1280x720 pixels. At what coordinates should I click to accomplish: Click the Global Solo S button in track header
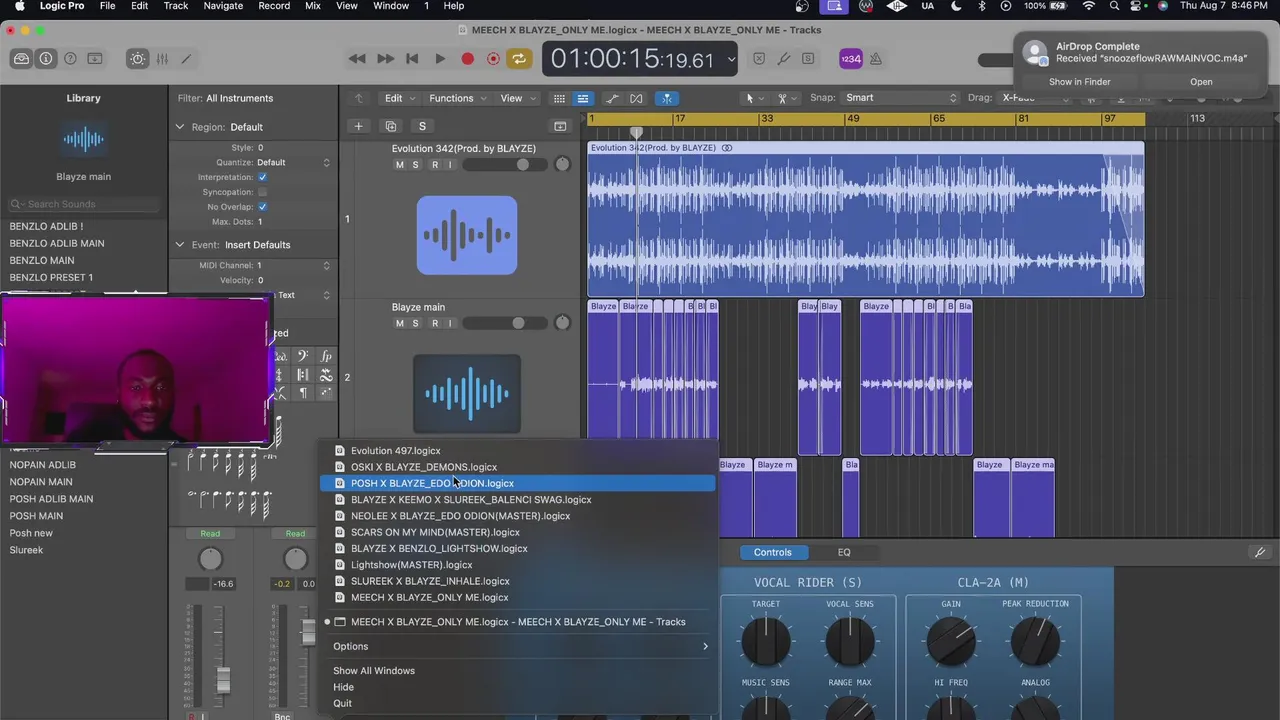tap(422, 126)
